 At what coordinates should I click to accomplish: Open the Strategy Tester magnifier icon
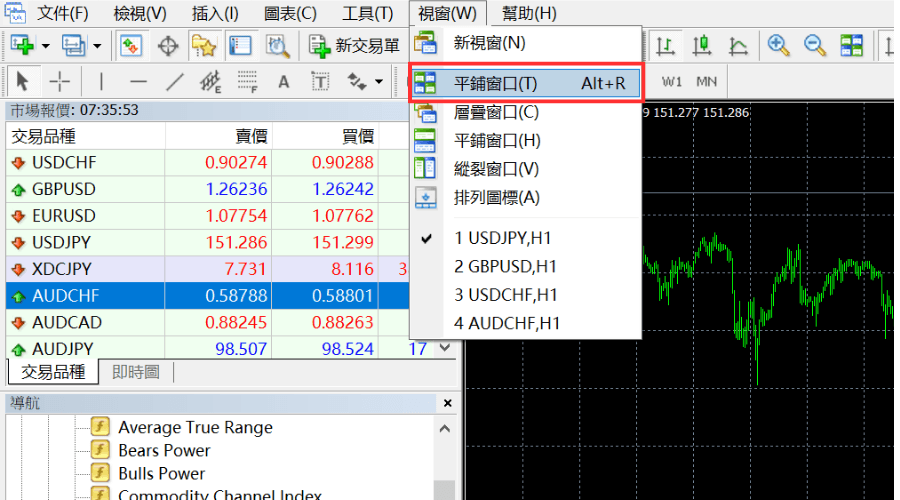[277, 45]
